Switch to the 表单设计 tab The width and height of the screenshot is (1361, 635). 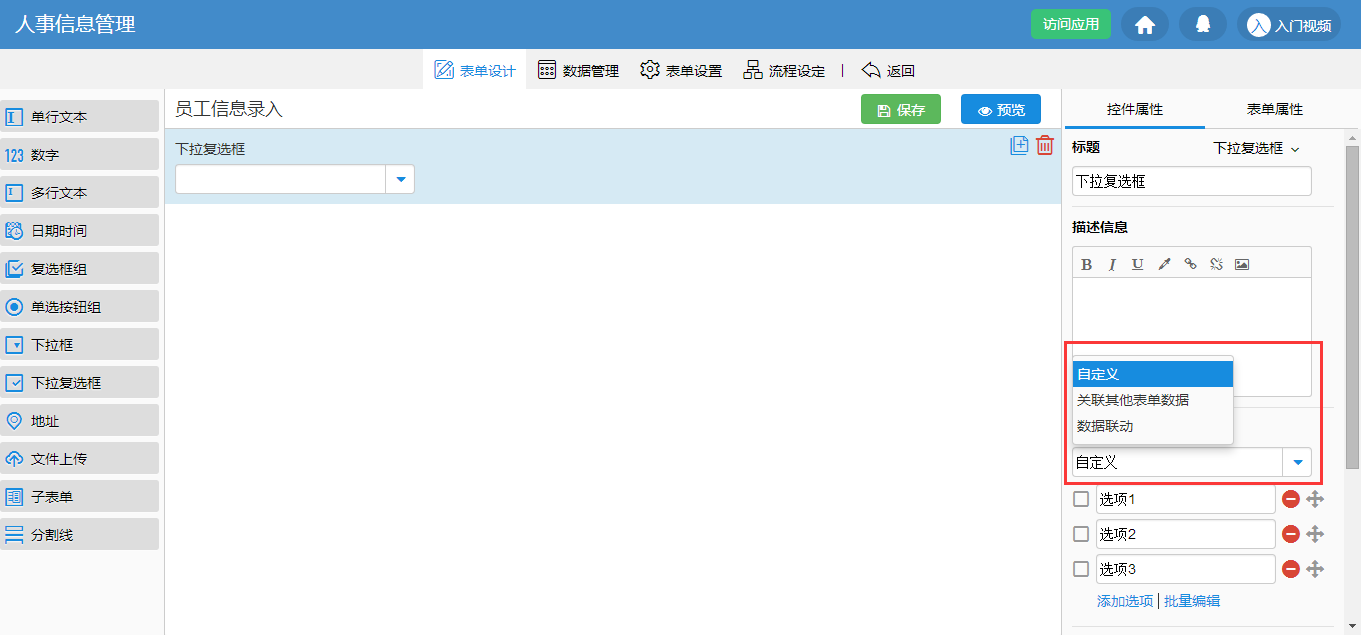(475, 70)
